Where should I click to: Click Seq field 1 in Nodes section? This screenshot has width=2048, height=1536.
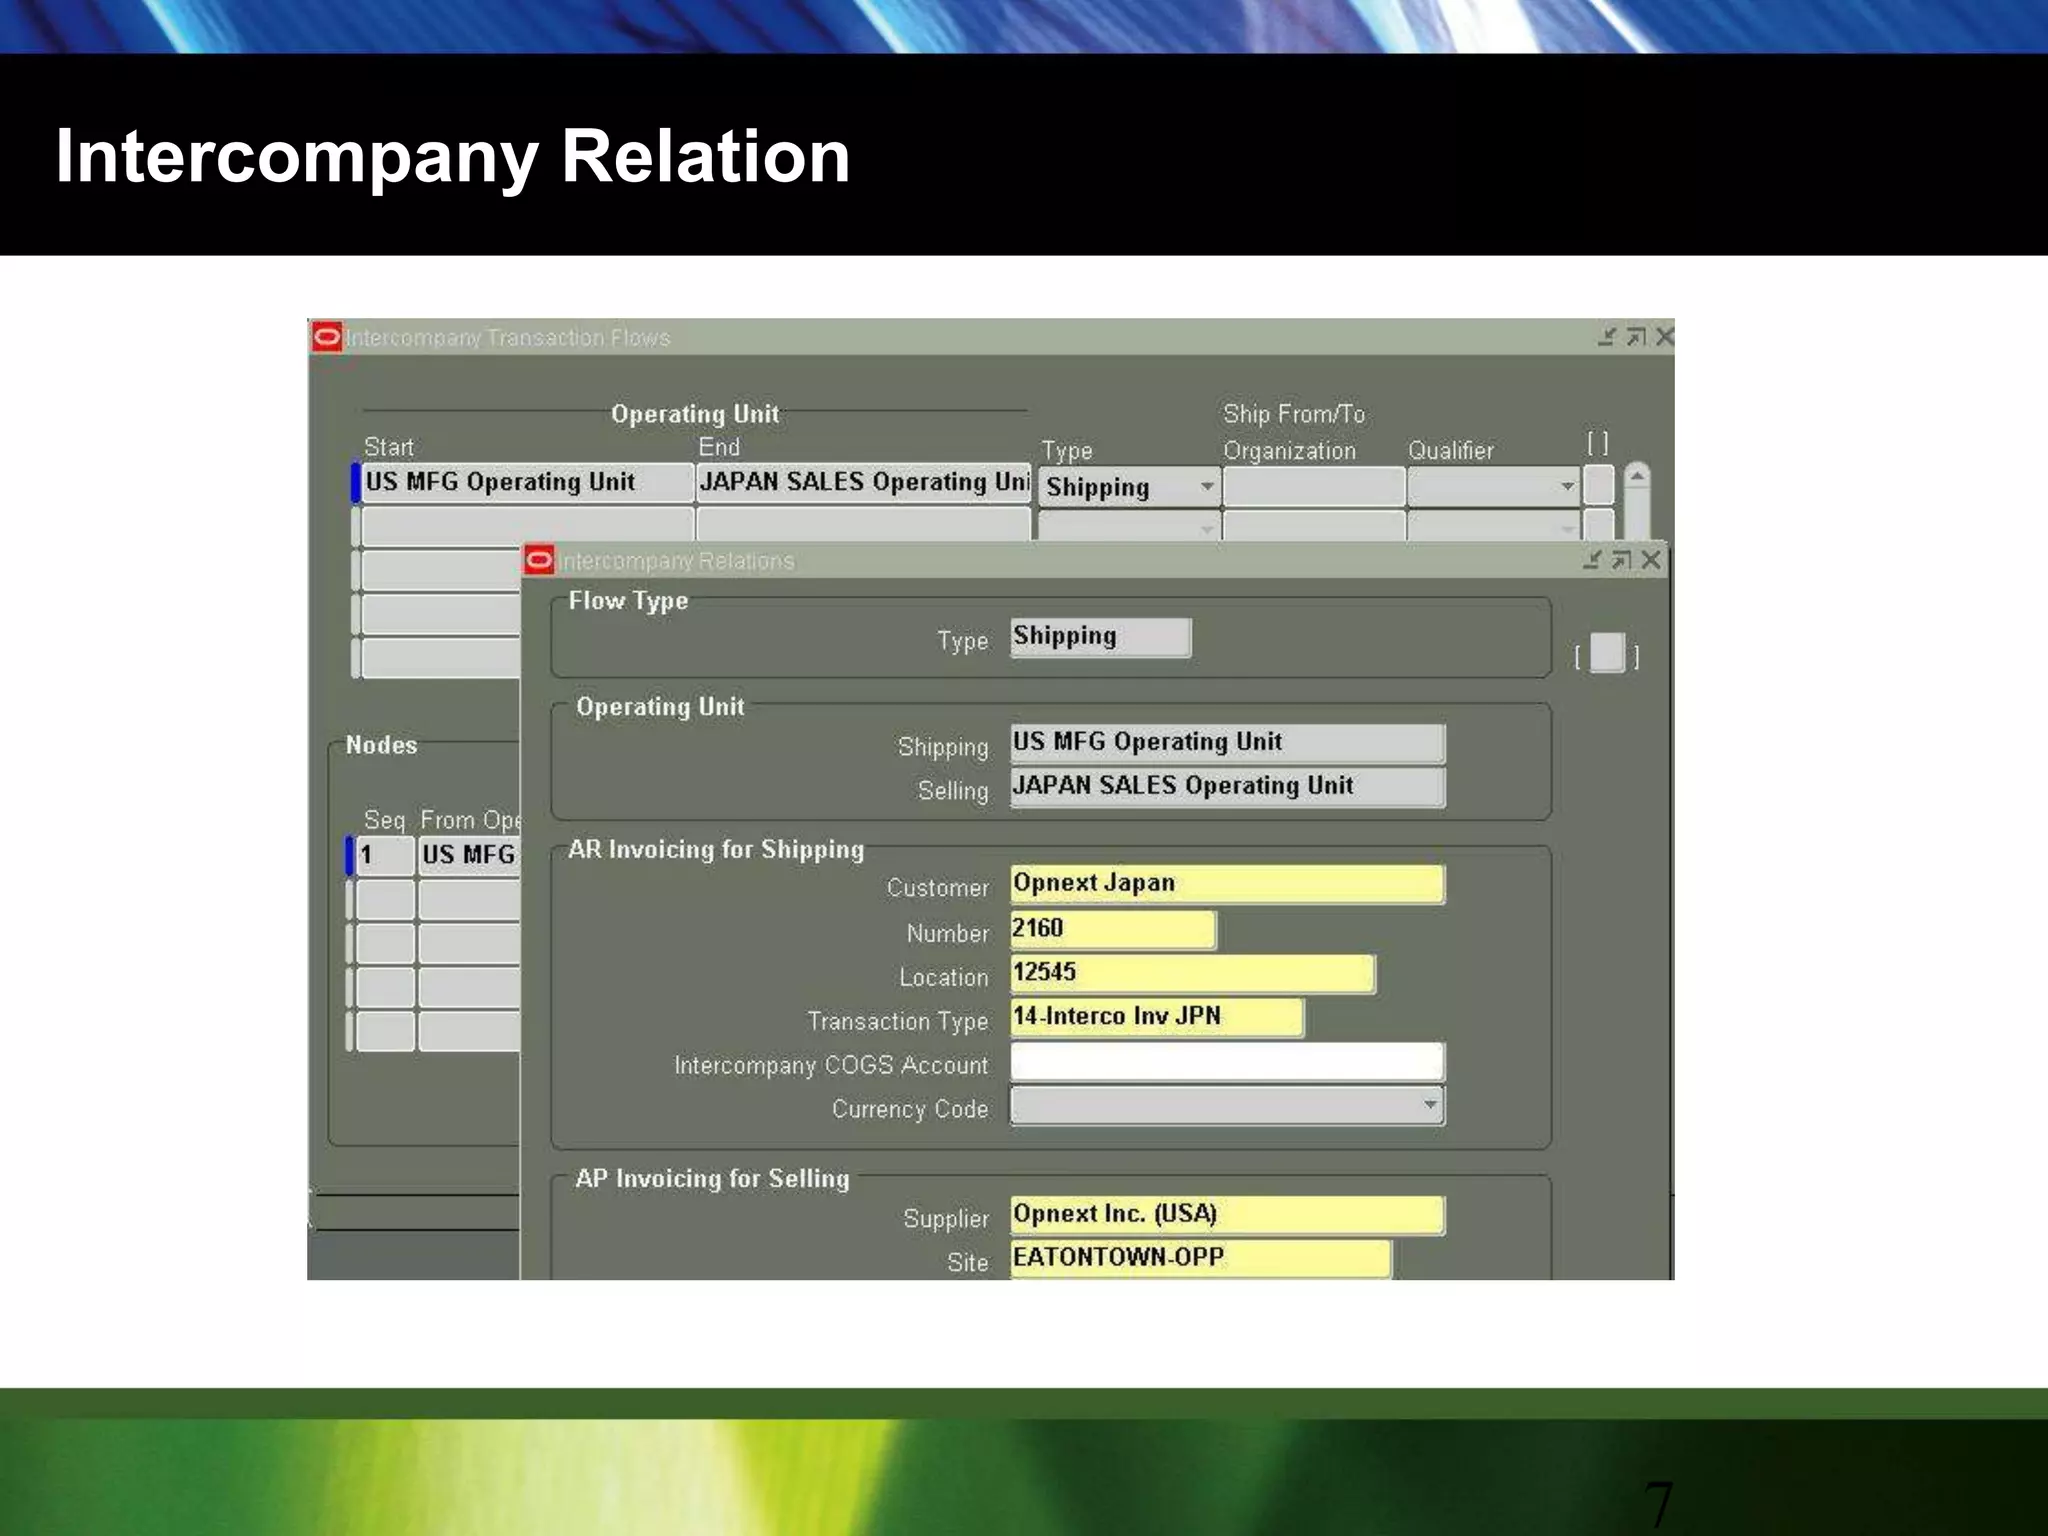coord(385,856)
